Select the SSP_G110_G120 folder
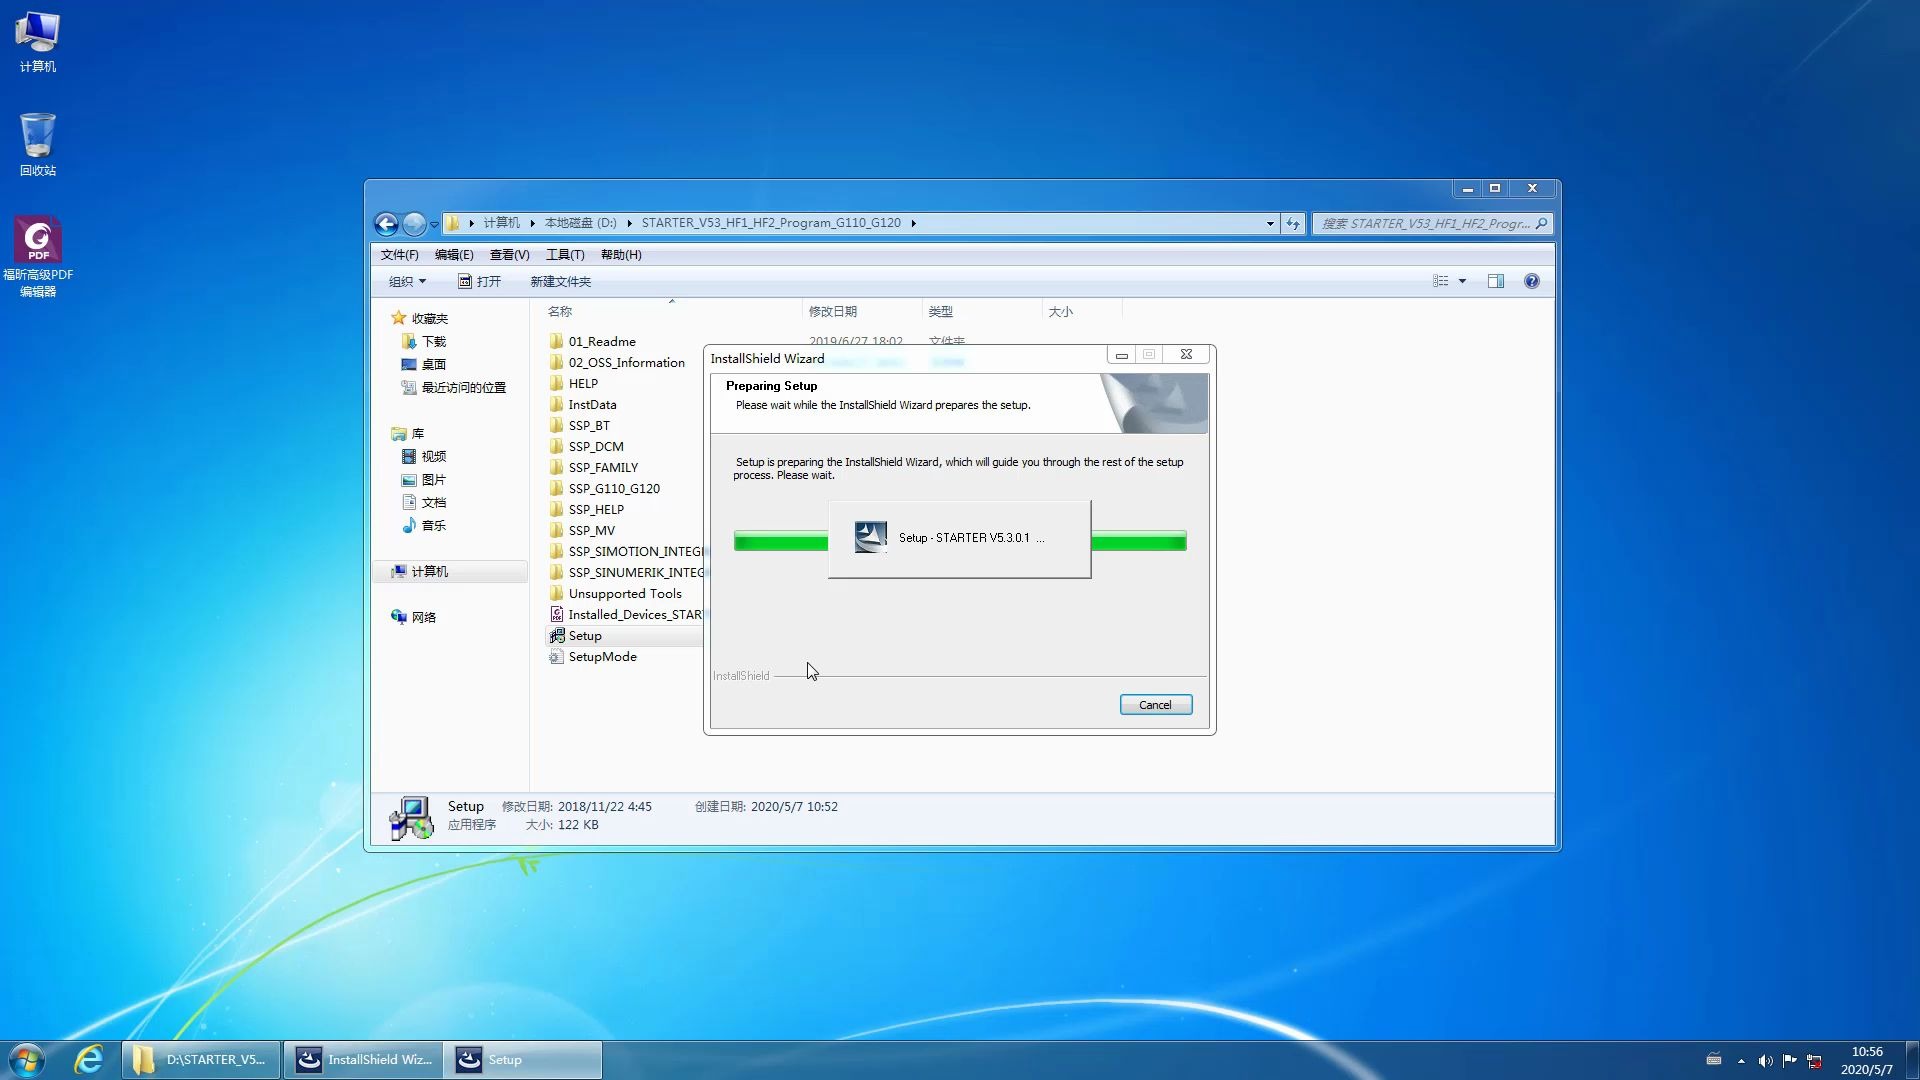1920x1080 pixels. (x=605, y=488)
